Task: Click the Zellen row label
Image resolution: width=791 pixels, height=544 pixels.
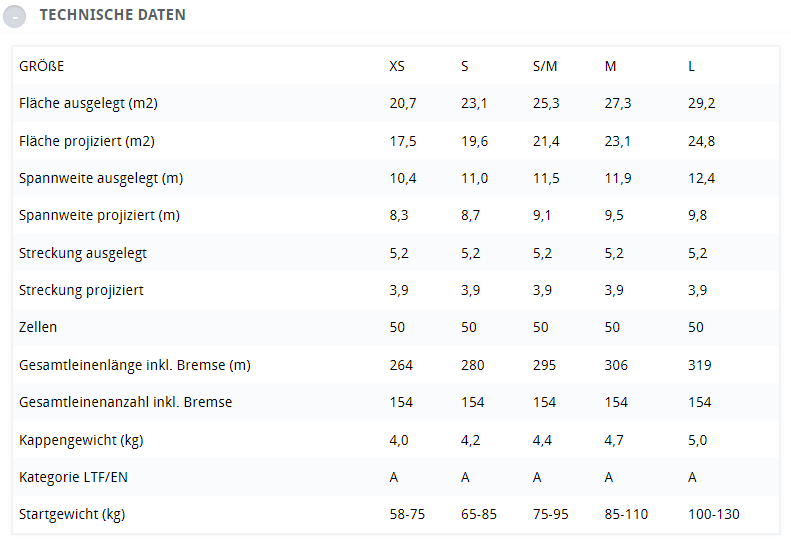Action: point(38,327)
